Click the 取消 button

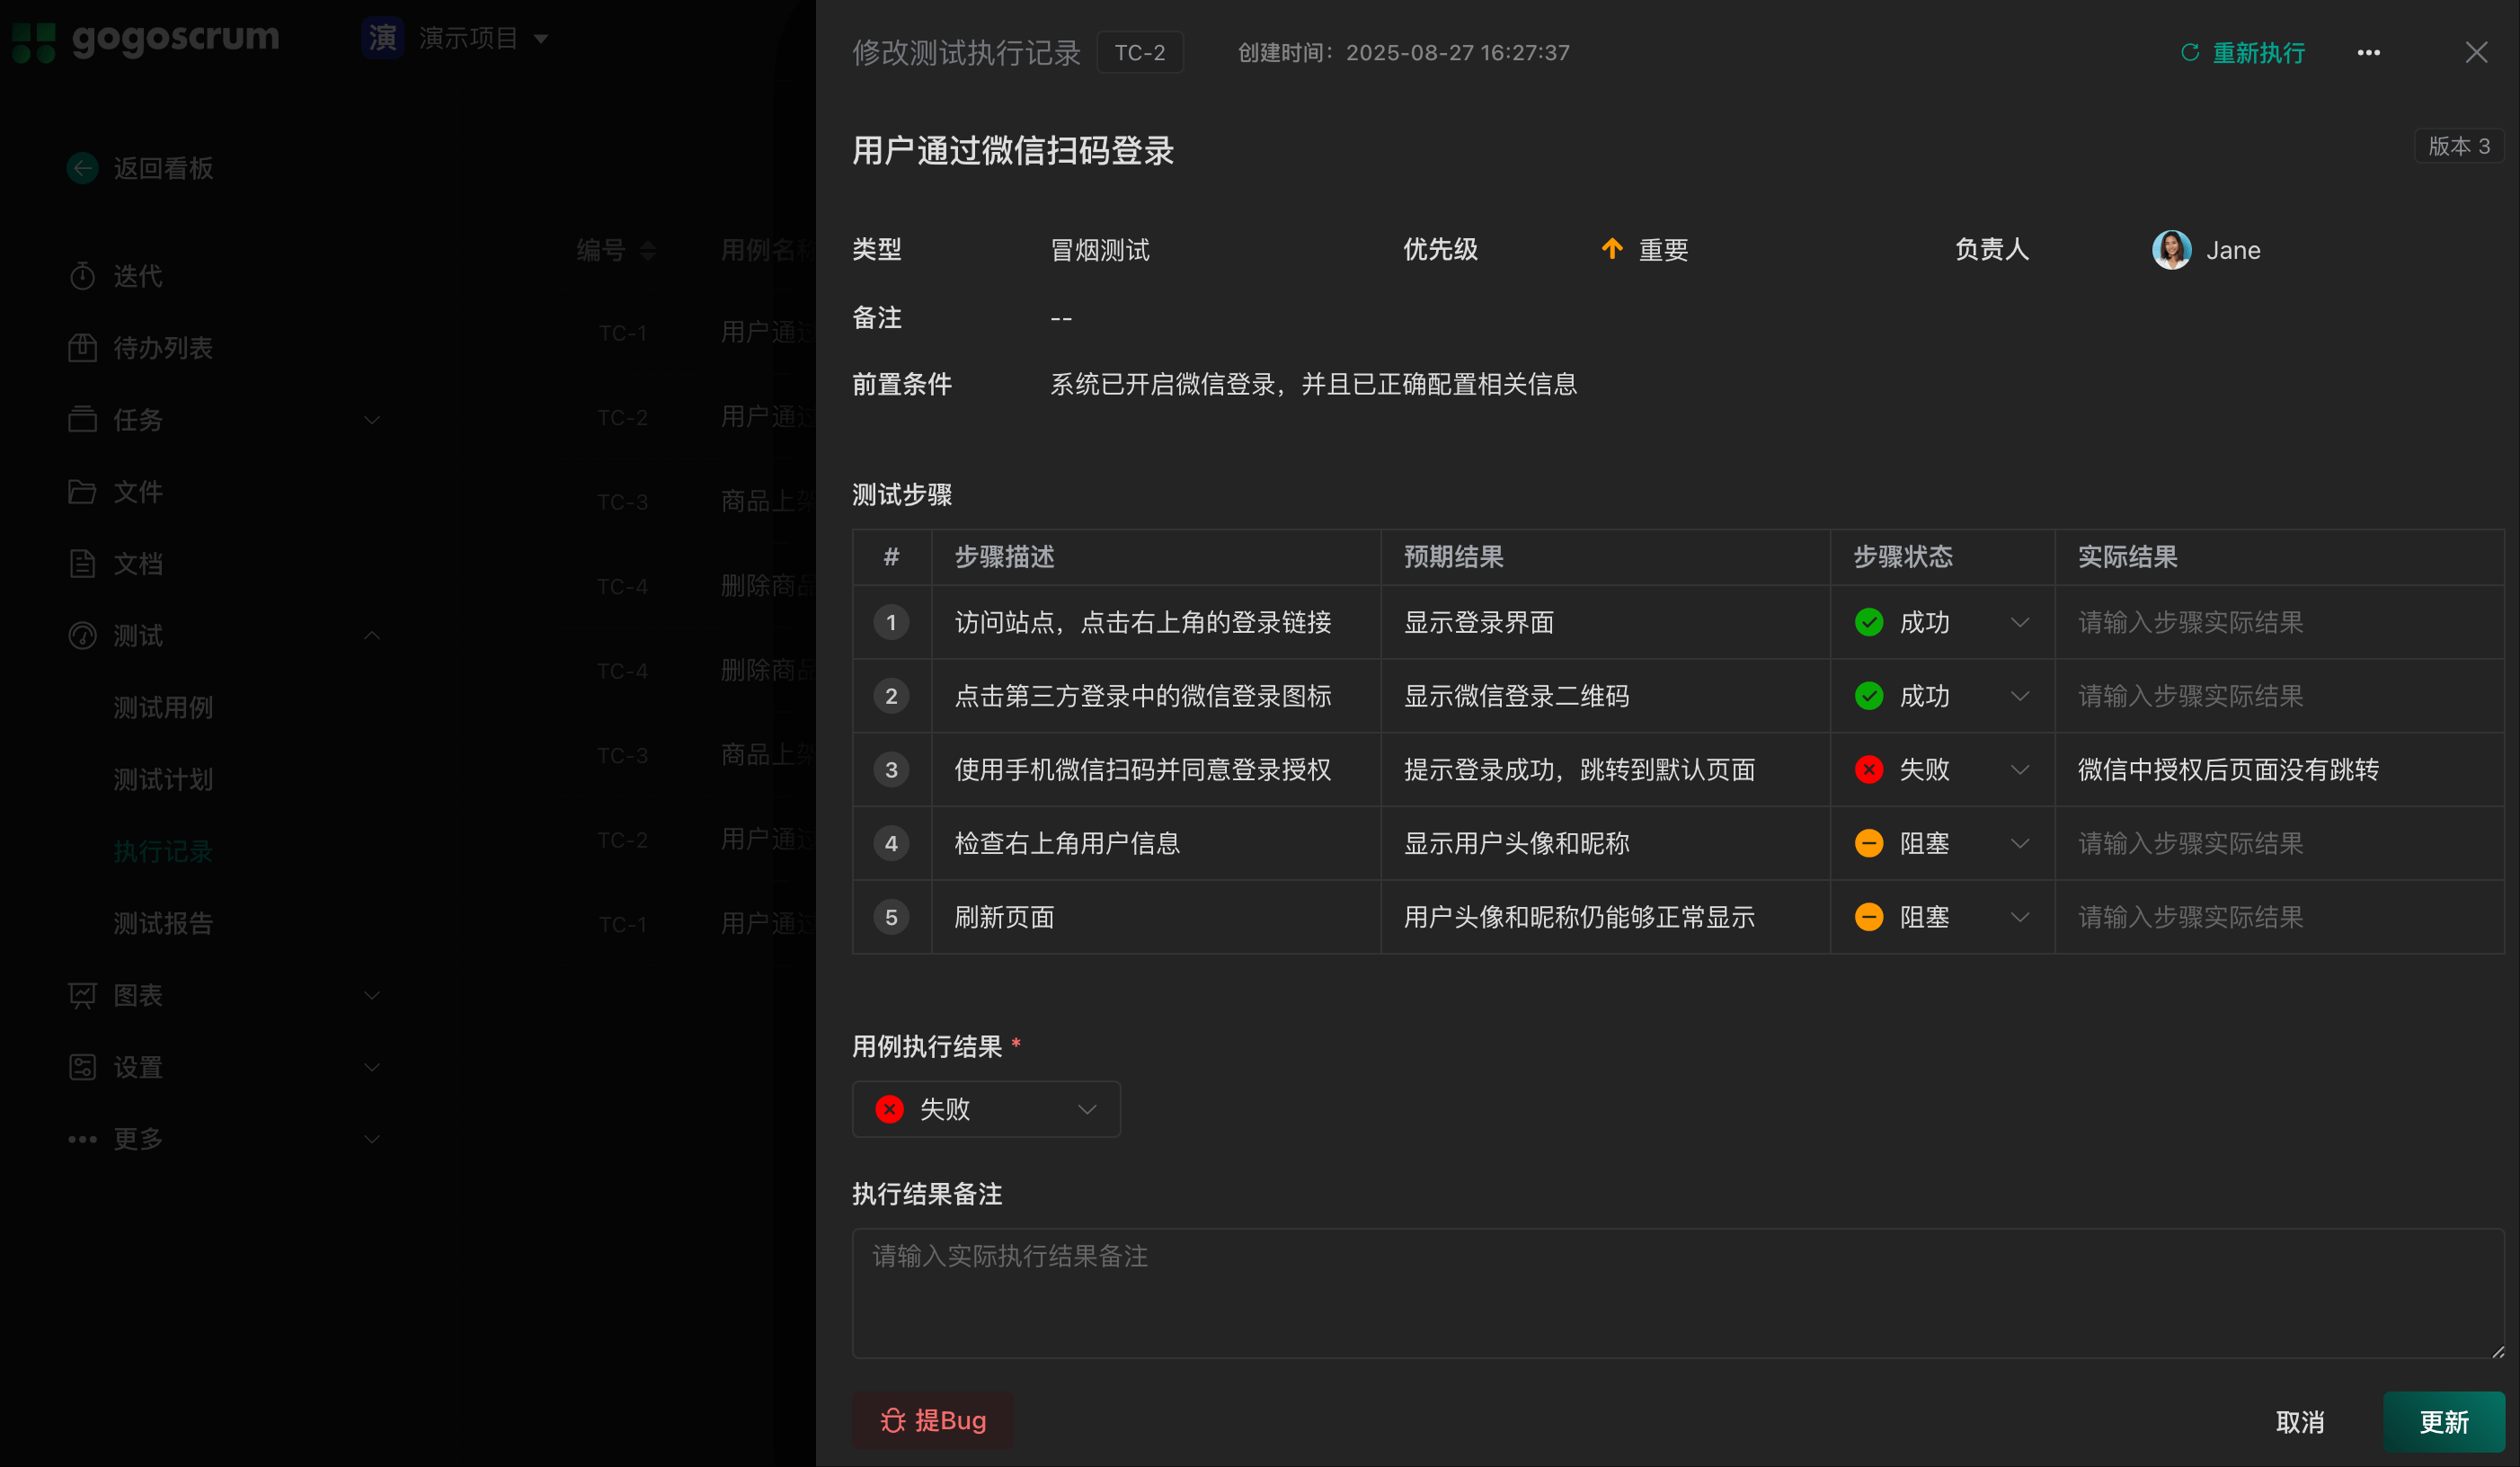click(x=2299, y=1422)
